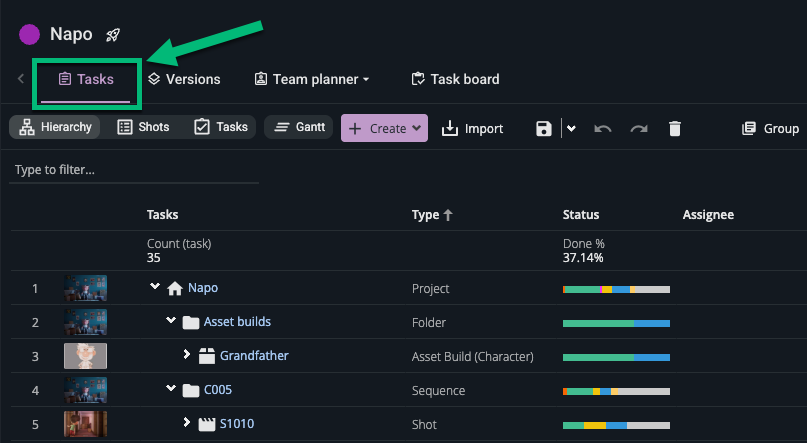Image resolution: width=807 pixels, height=443 pixels.
Task: Open the S1010 shot link
Action: [237, 423]
